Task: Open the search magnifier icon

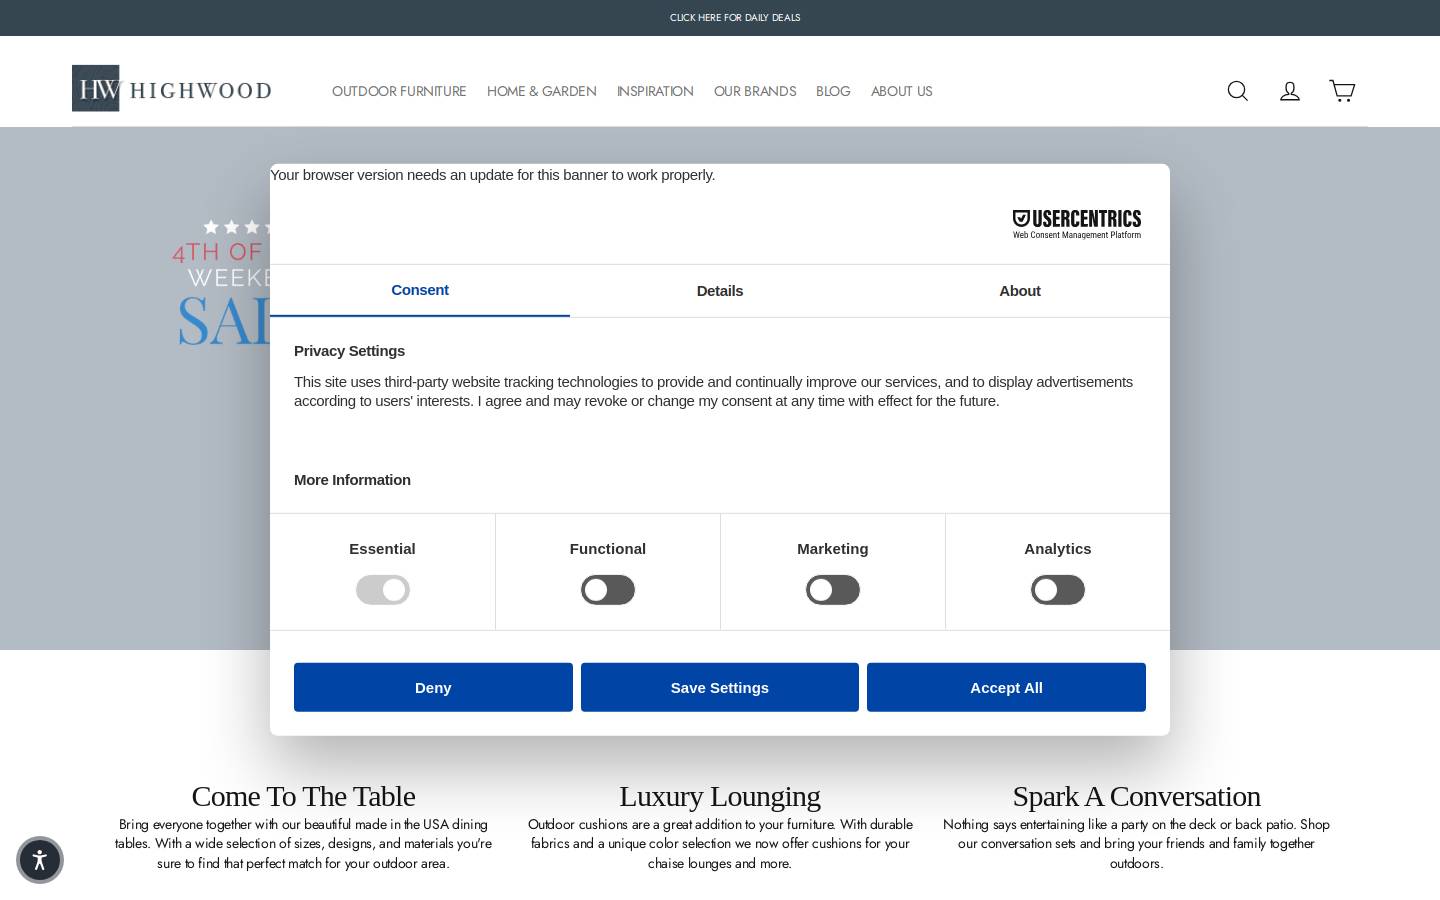Action: 1237,91
